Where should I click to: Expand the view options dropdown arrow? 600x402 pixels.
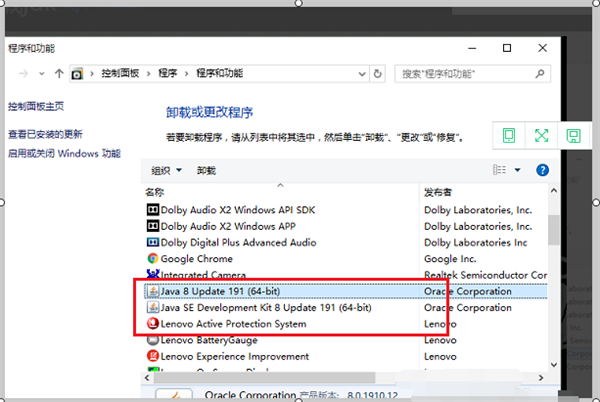517,170
